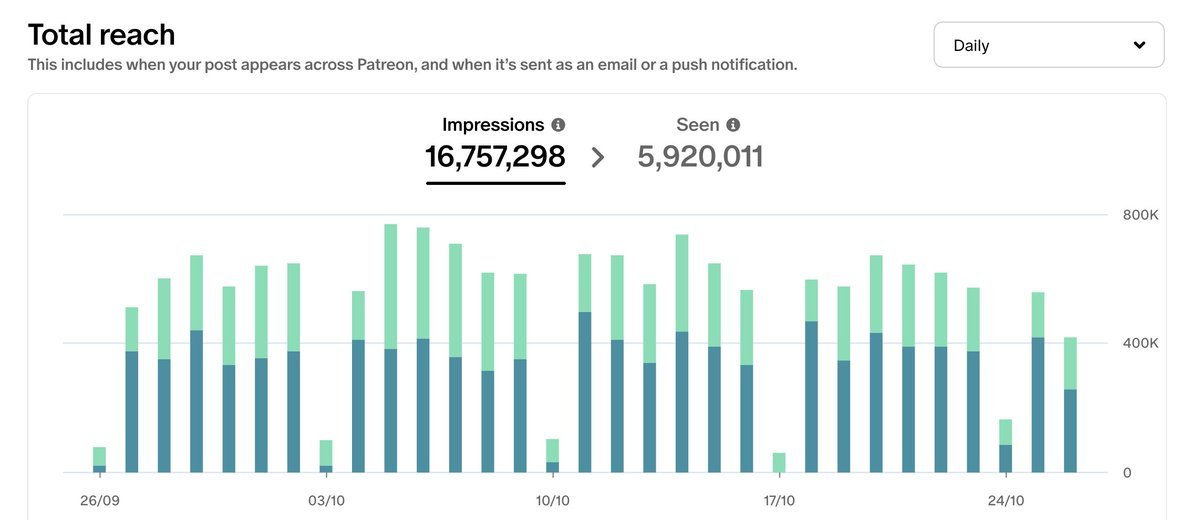Click the Total reach heading
This screenshot has height=520, width=1200.
(x=101, y=35)
